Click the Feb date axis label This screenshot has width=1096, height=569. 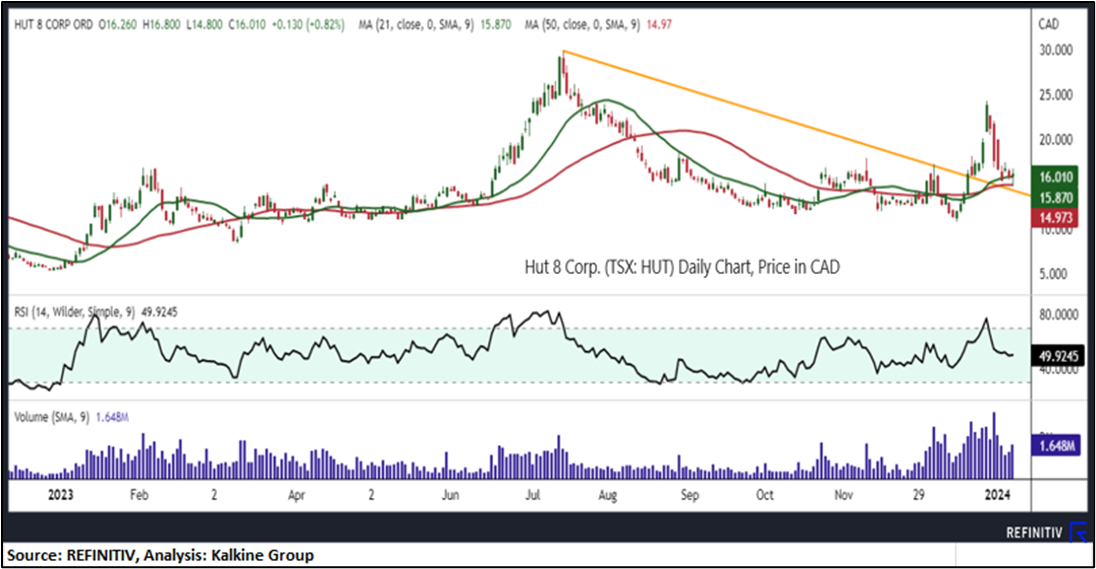pos(139,495)
